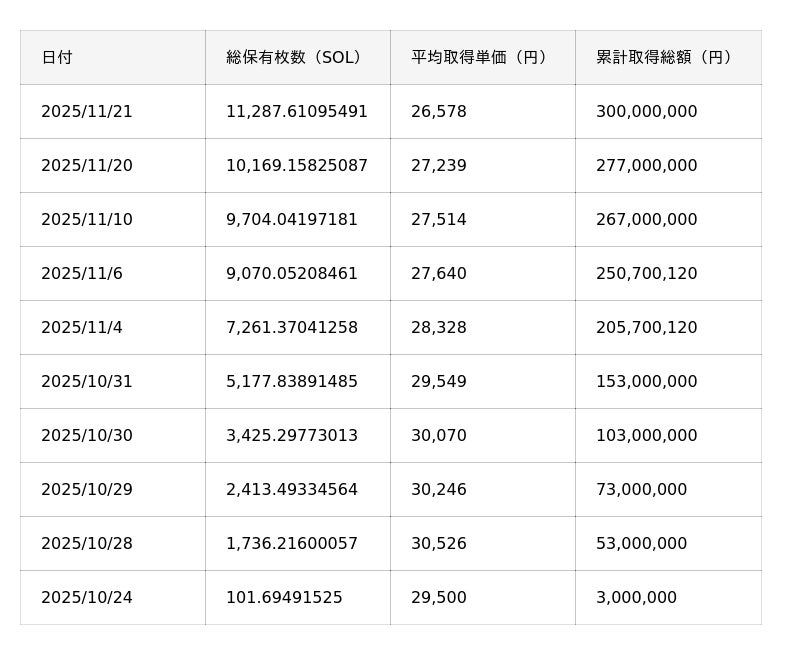Click the 9,070.05208461 holdings cell
800x655 pixels.
[292, 274]
